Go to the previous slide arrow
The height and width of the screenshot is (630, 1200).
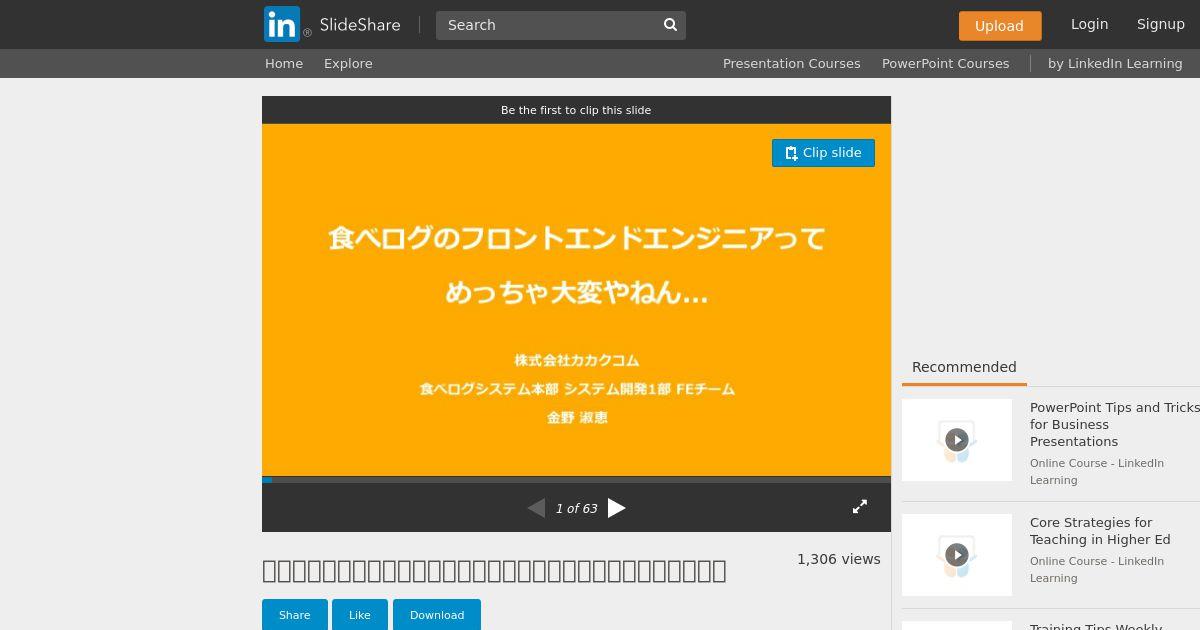click(536, 508)
